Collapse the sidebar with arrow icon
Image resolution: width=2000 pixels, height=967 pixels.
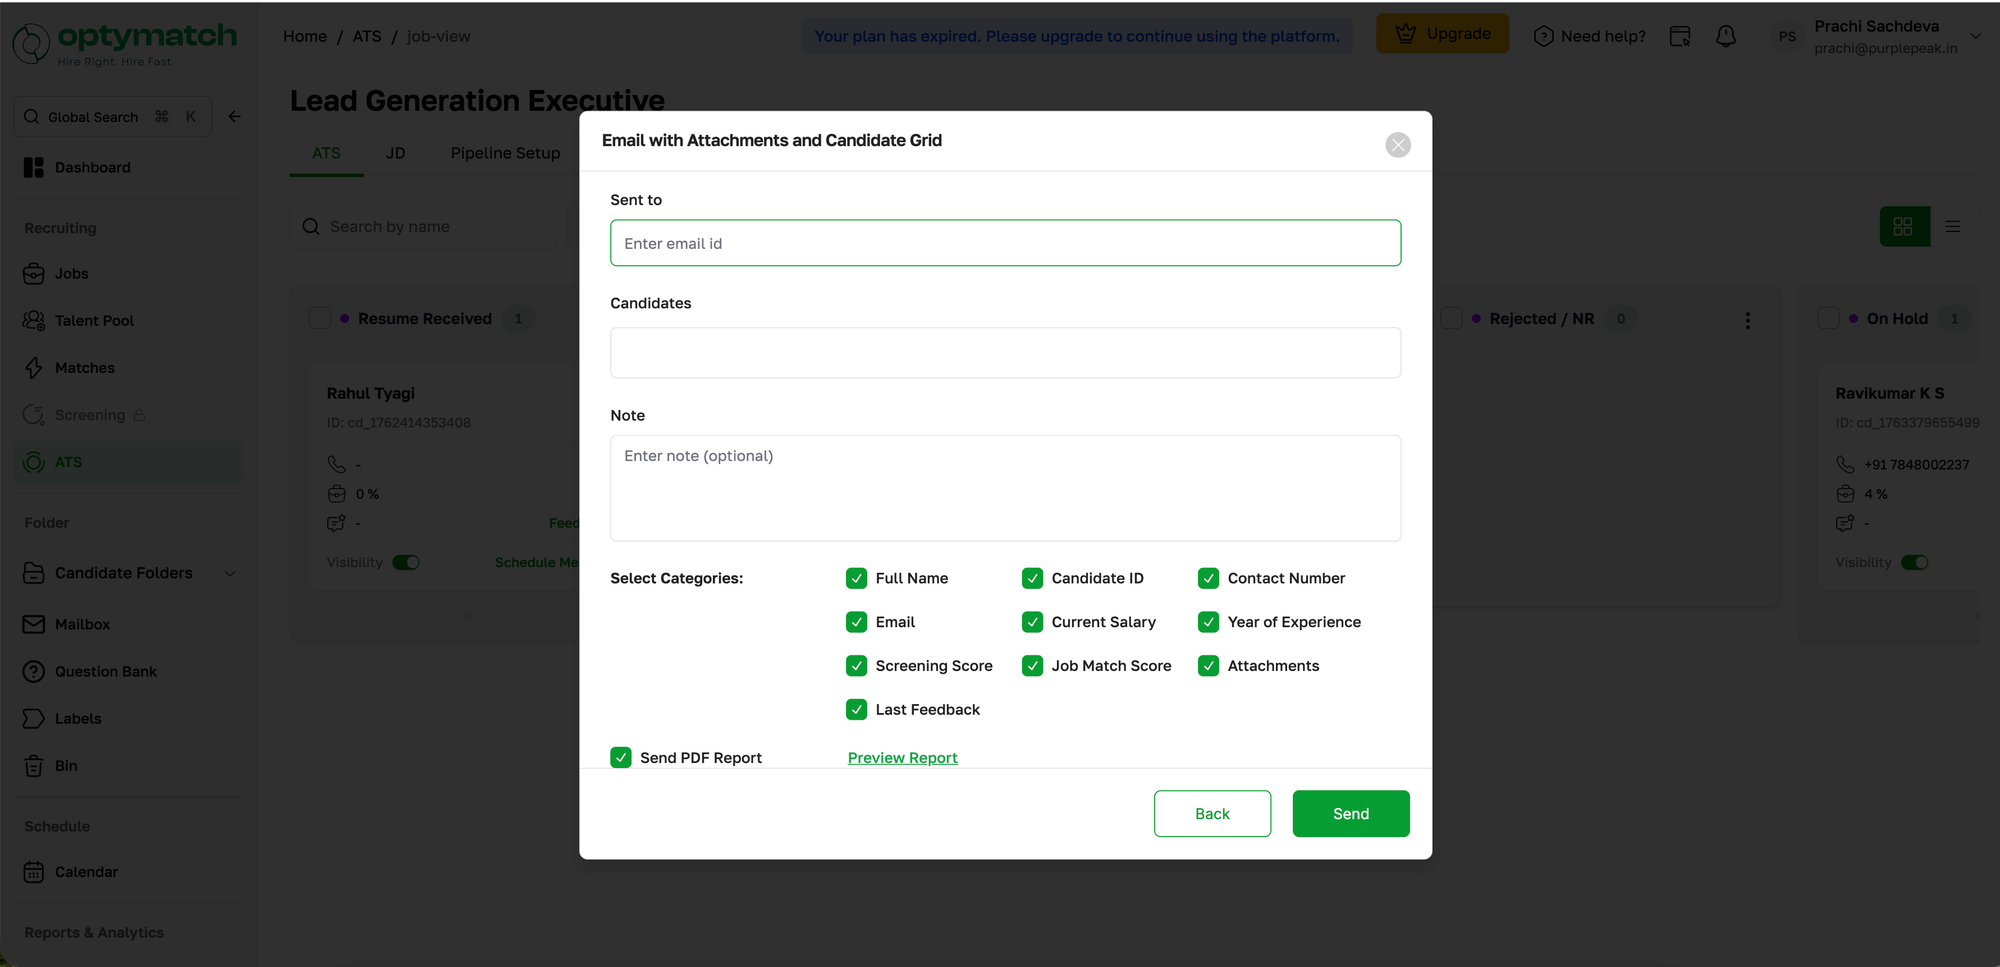[234, 116]
